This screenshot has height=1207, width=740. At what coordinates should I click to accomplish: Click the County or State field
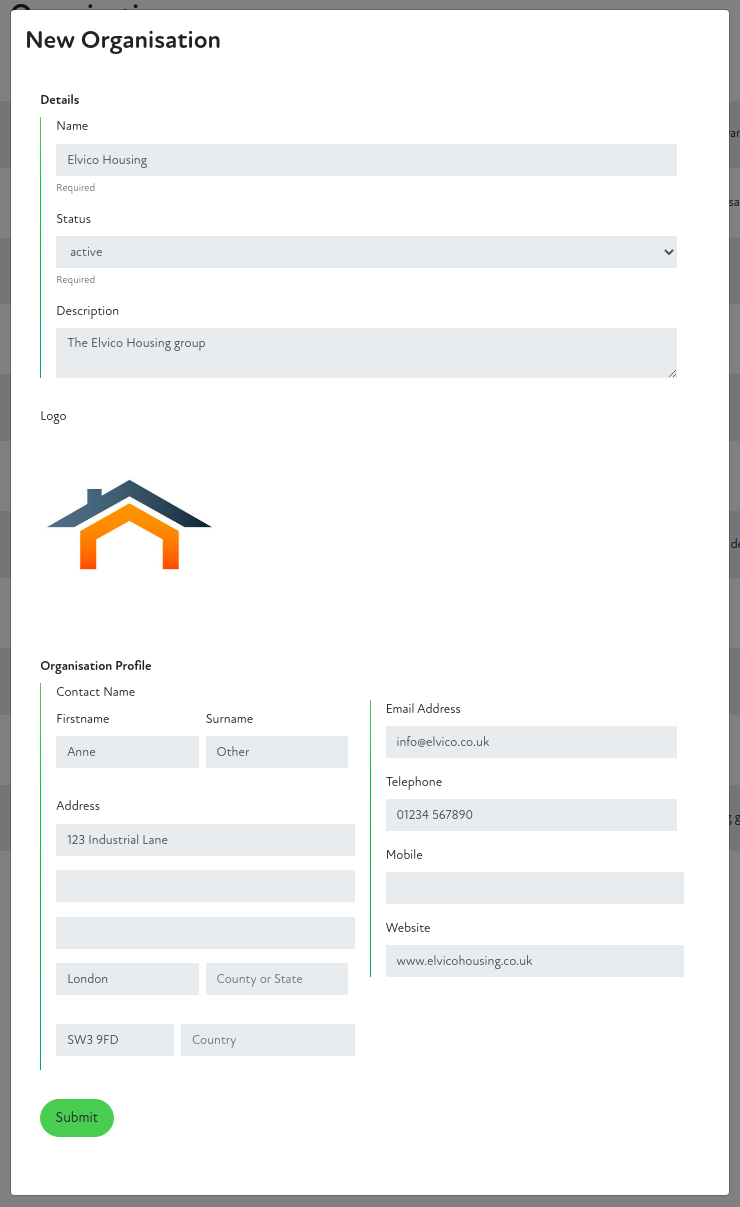[276, 979]
